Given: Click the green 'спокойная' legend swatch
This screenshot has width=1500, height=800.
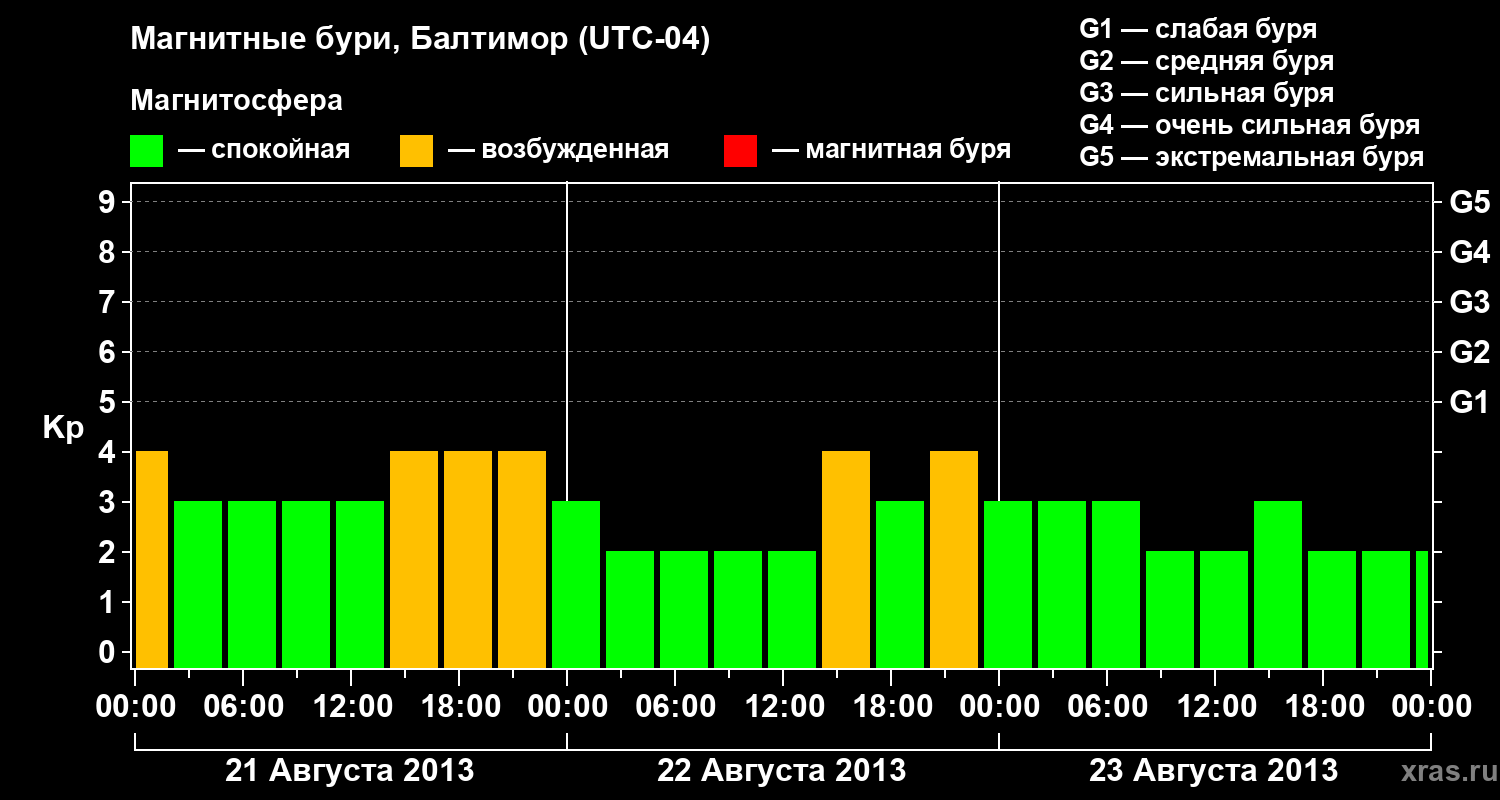Looking at the screenshot, I should pos(147,151).
